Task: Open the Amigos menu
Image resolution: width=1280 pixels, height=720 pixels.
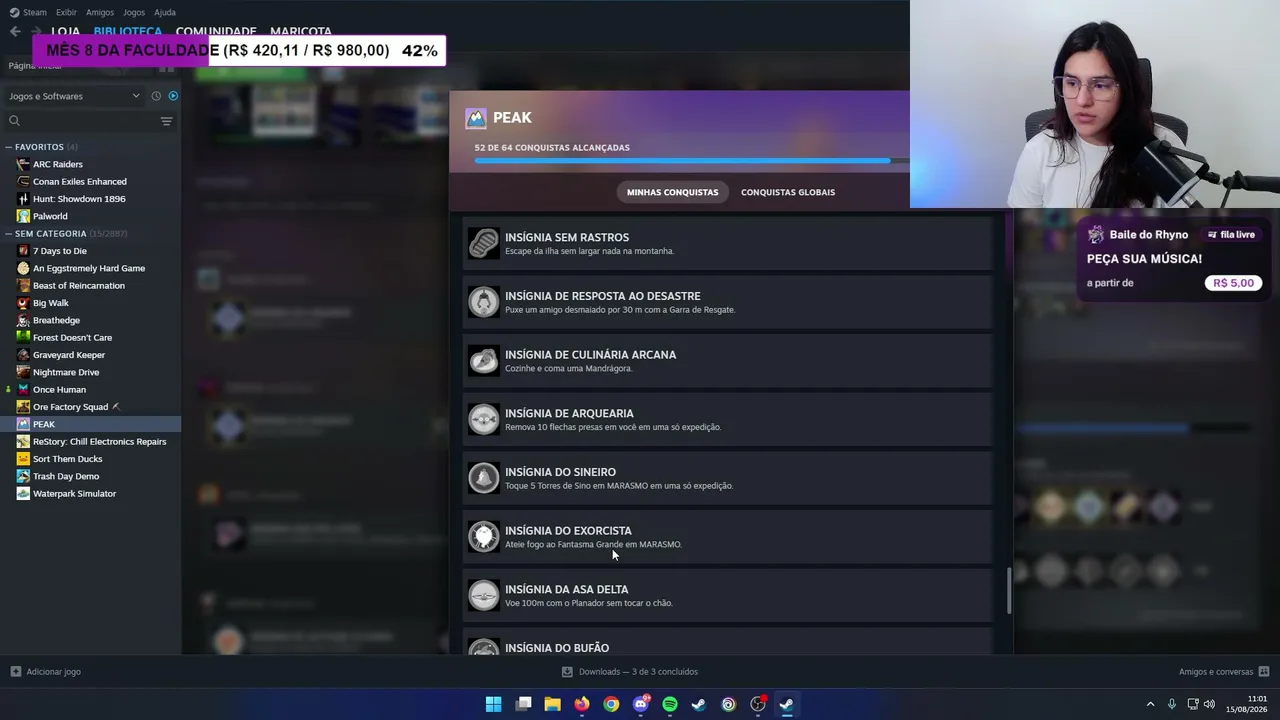Action: click(100, 12)
